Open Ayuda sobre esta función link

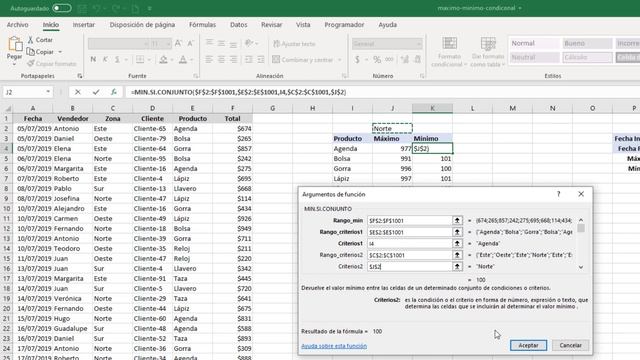click(x=334, y=346)
